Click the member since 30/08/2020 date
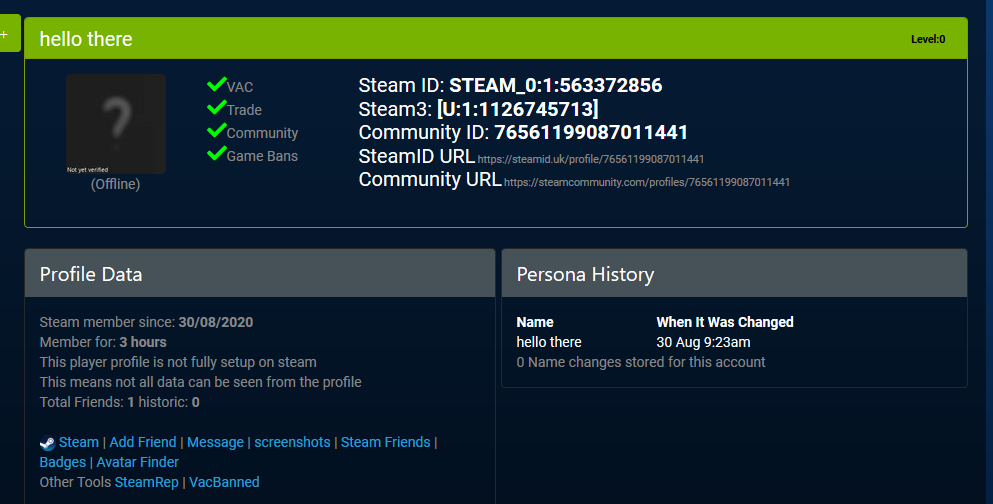The width and height of the screenshot is (993, 504). coord(216,322)
